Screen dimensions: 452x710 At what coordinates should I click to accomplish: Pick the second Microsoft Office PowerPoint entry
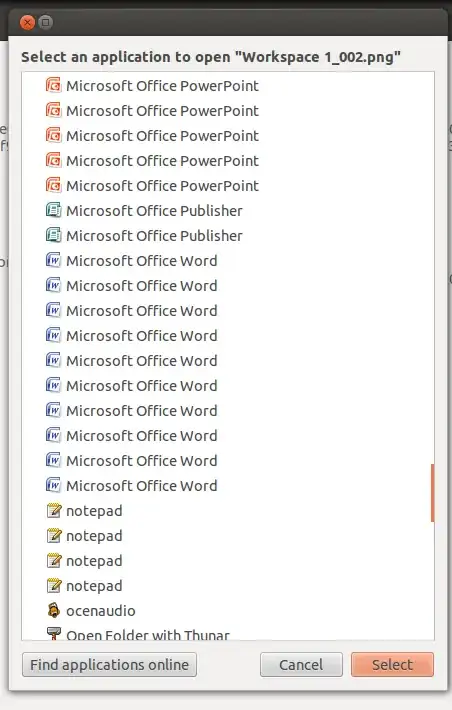[x=228, y=110]
